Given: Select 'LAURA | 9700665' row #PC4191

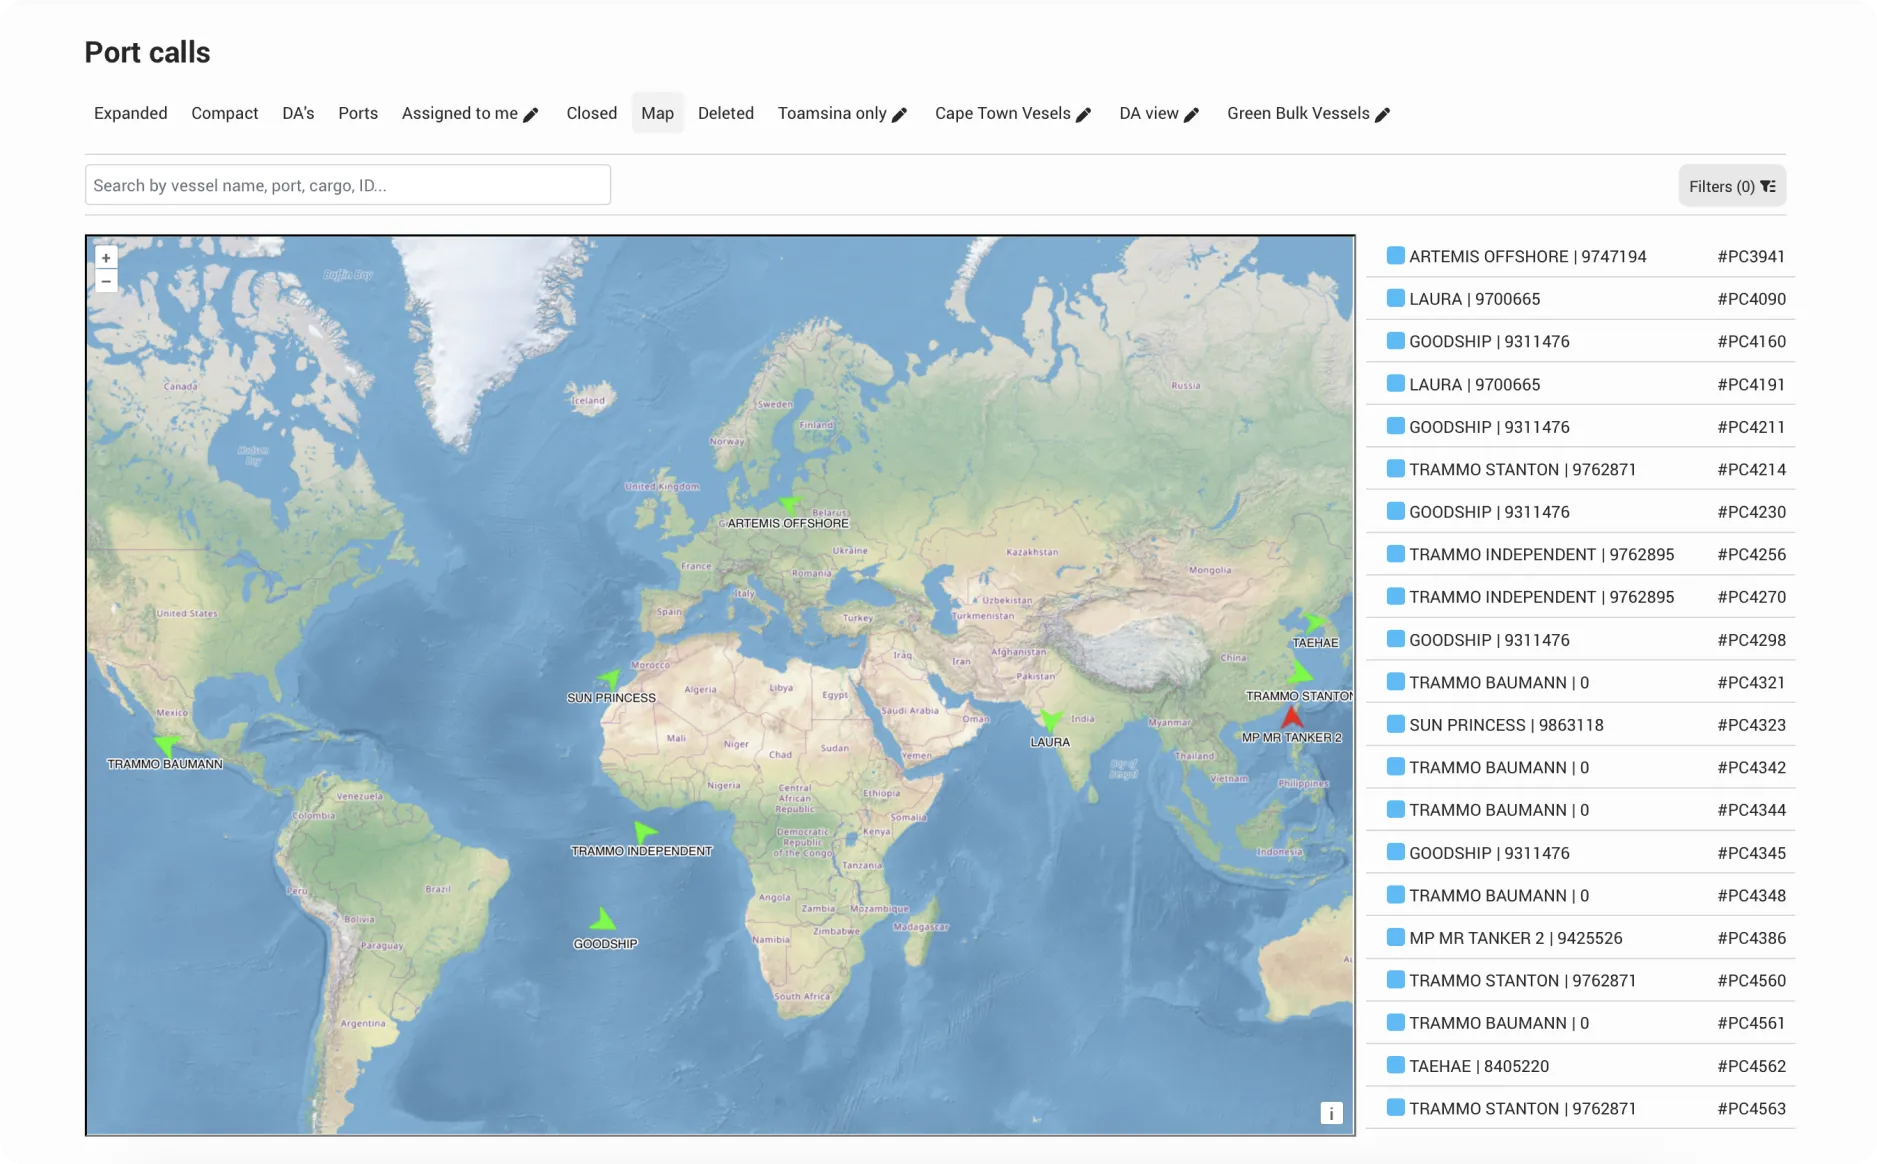Looking at the screenshot, I should (x=1475, y=384).
